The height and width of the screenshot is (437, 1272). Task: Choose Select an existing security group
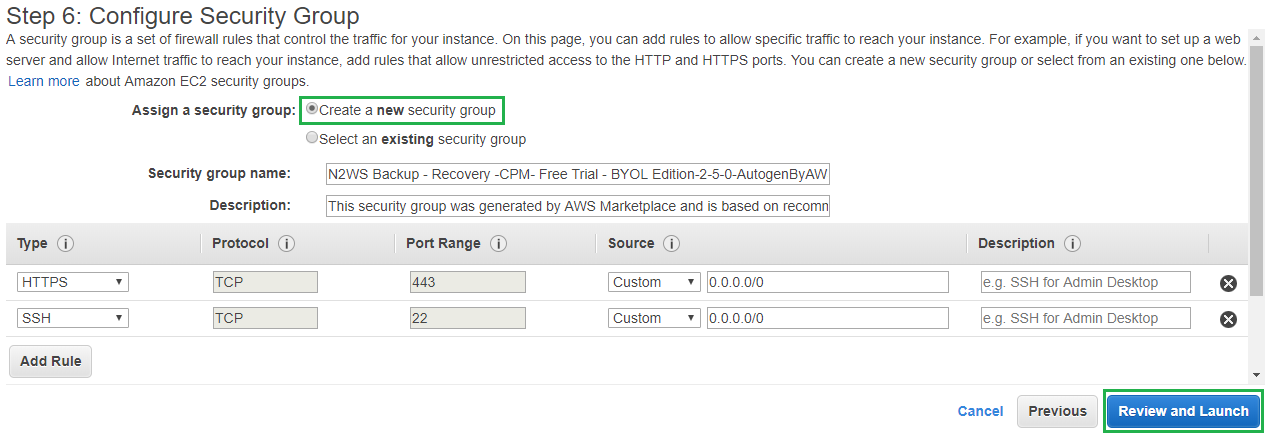(x=312, y=138)
